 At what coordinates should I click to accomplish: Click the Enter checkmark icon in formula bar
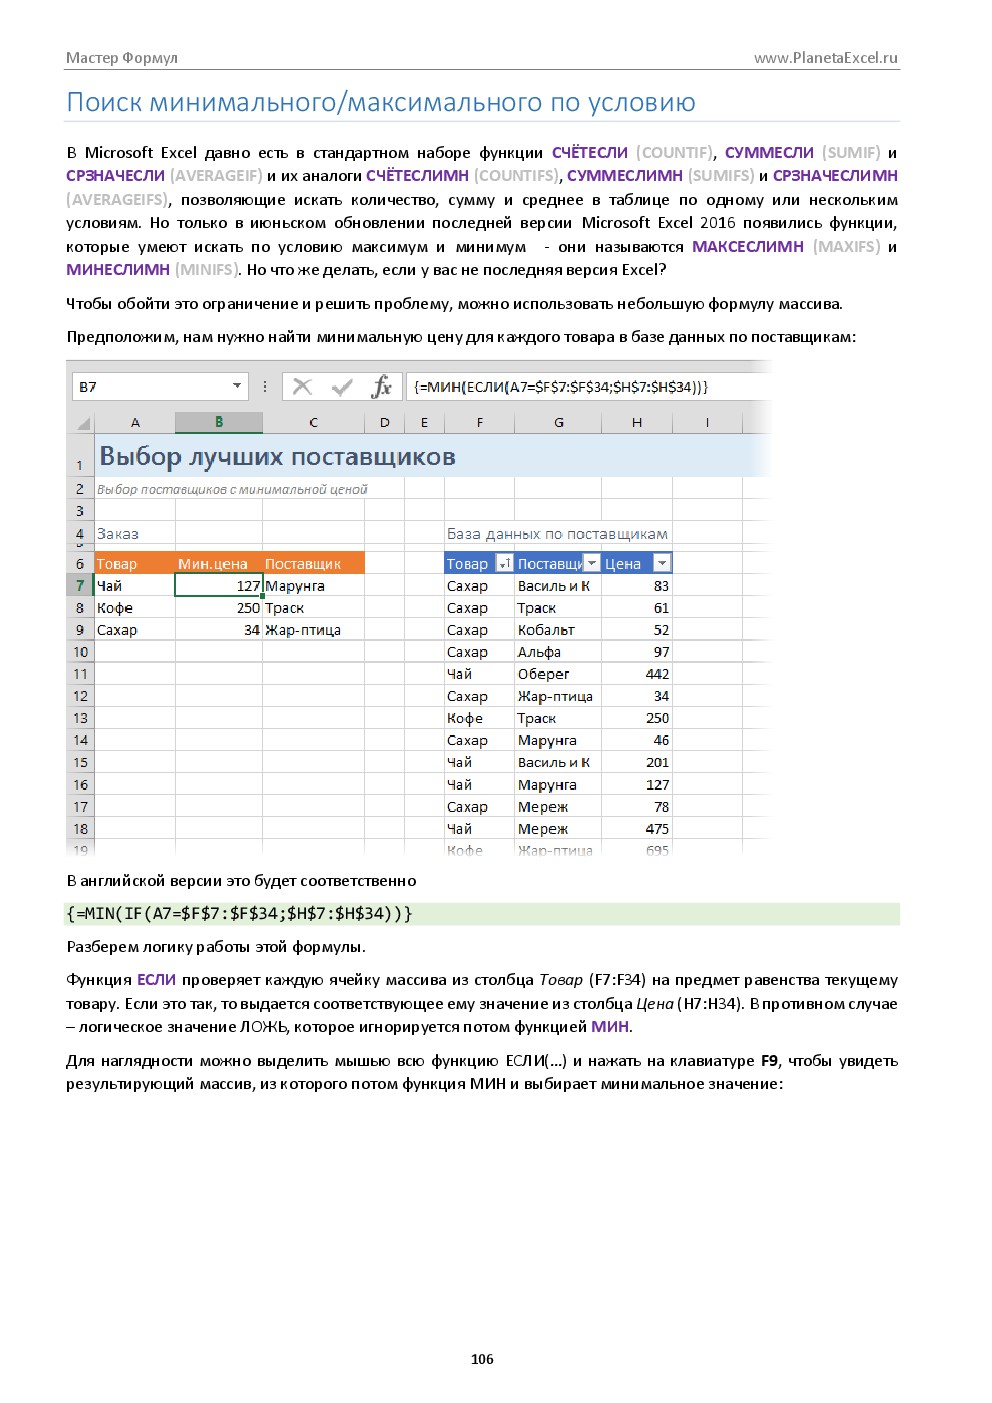342,387
